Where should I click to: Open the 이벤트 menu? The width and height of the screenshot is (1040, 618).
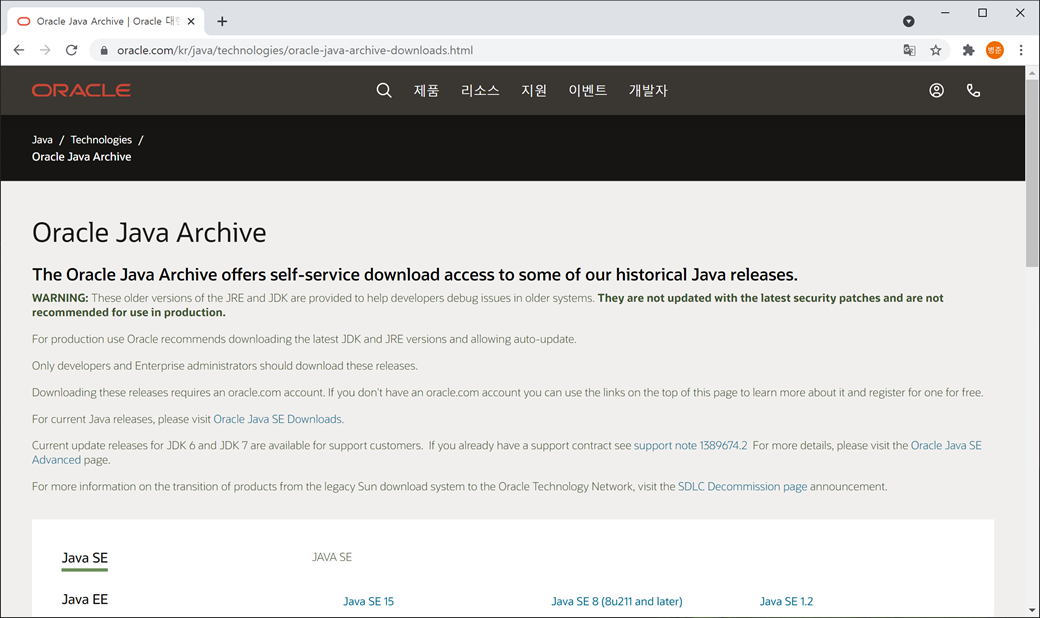pos(588,90)
